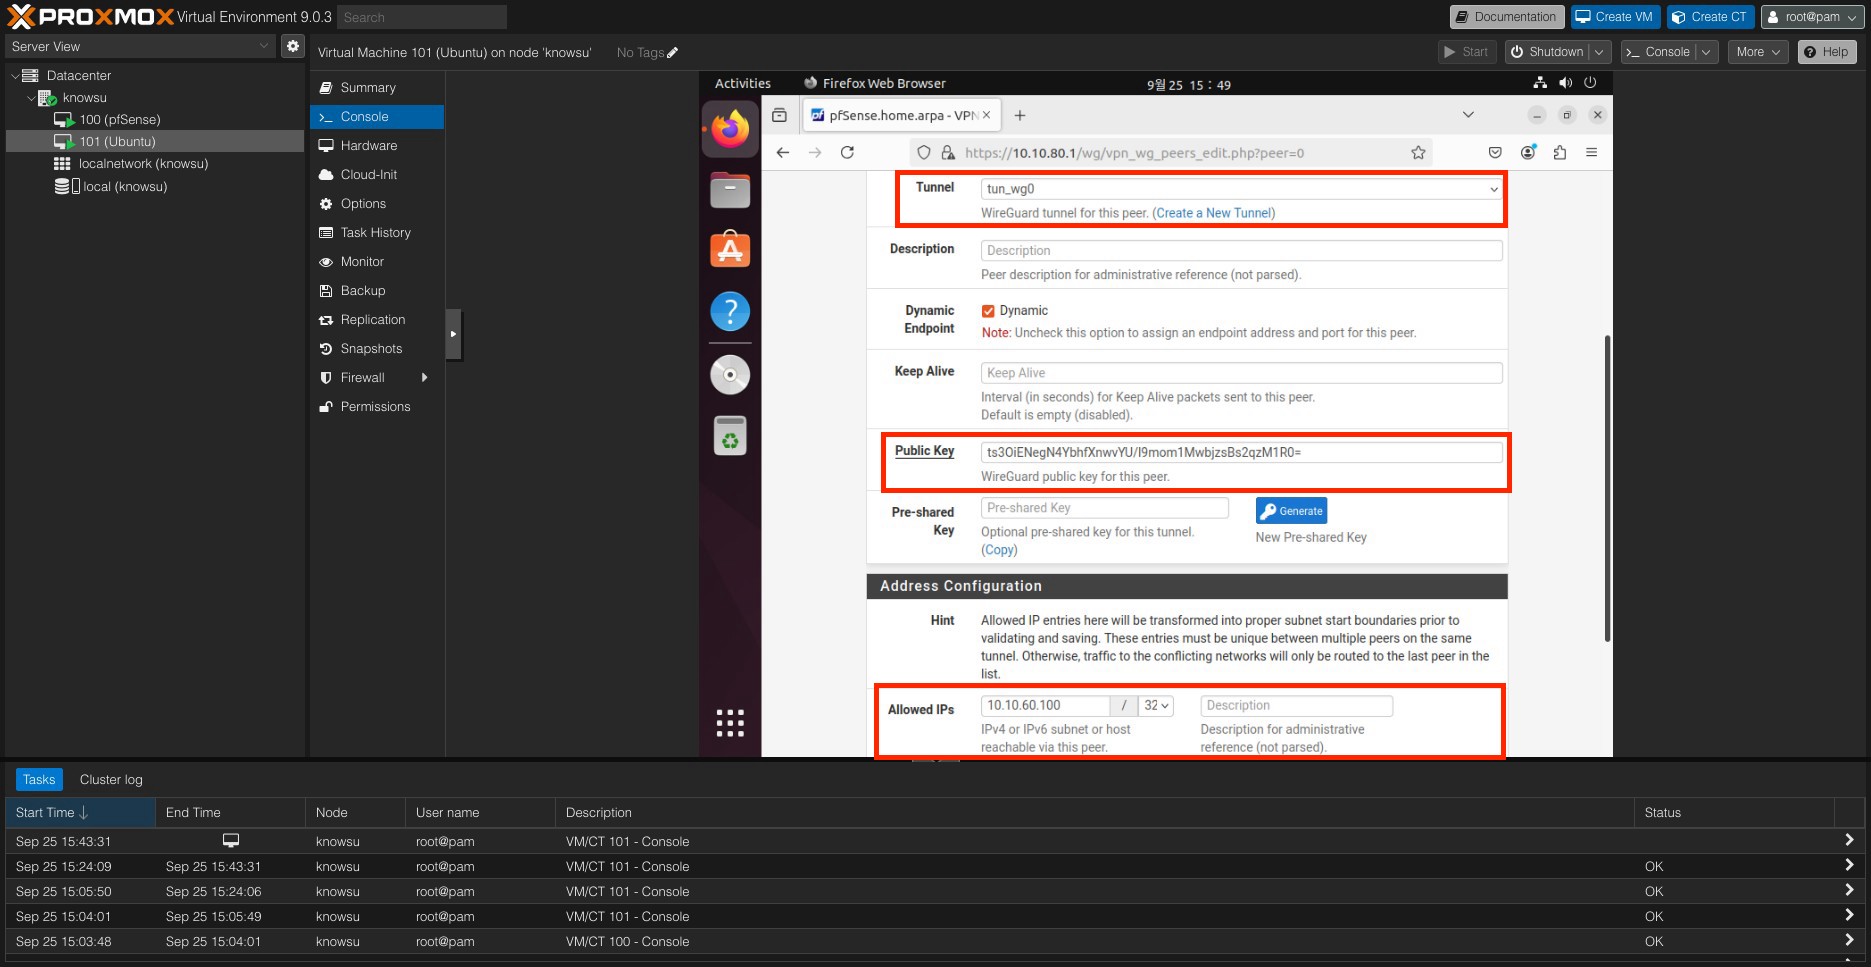Reload the Firefox page
This screenshot has height=967, width=1871.
point(847,153)
